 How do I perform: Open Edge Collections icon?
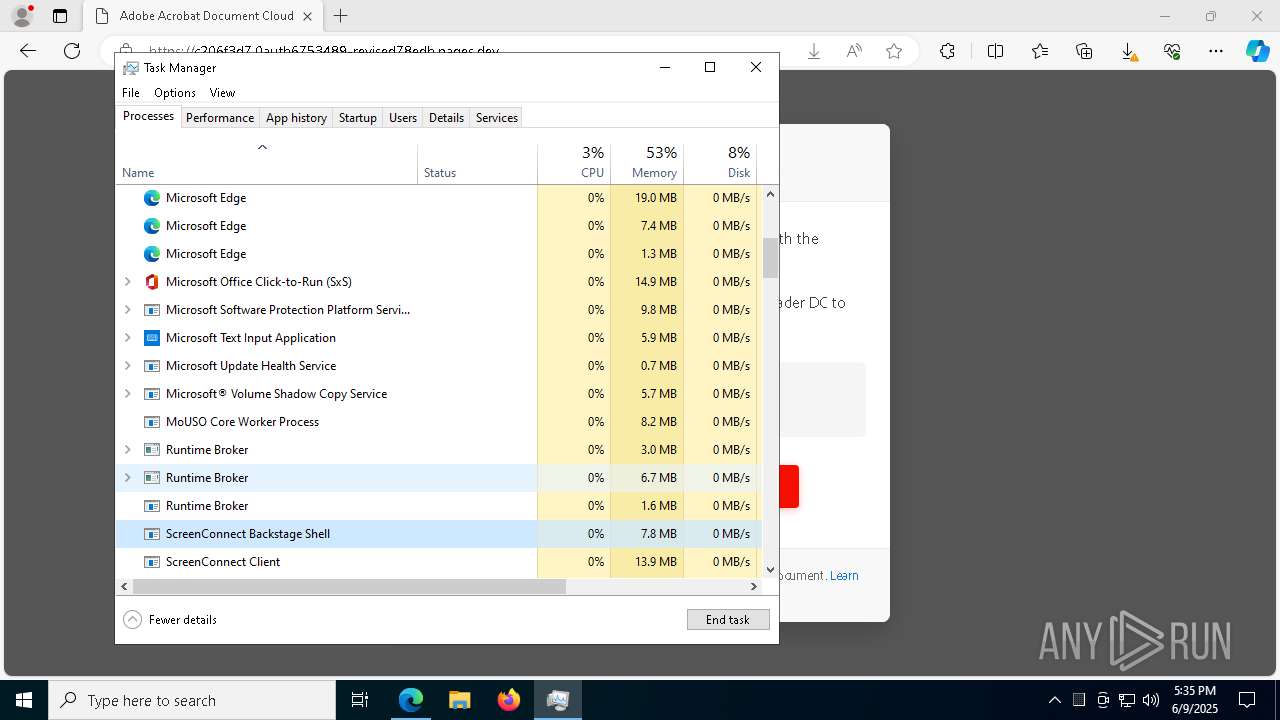[1084, 51]
